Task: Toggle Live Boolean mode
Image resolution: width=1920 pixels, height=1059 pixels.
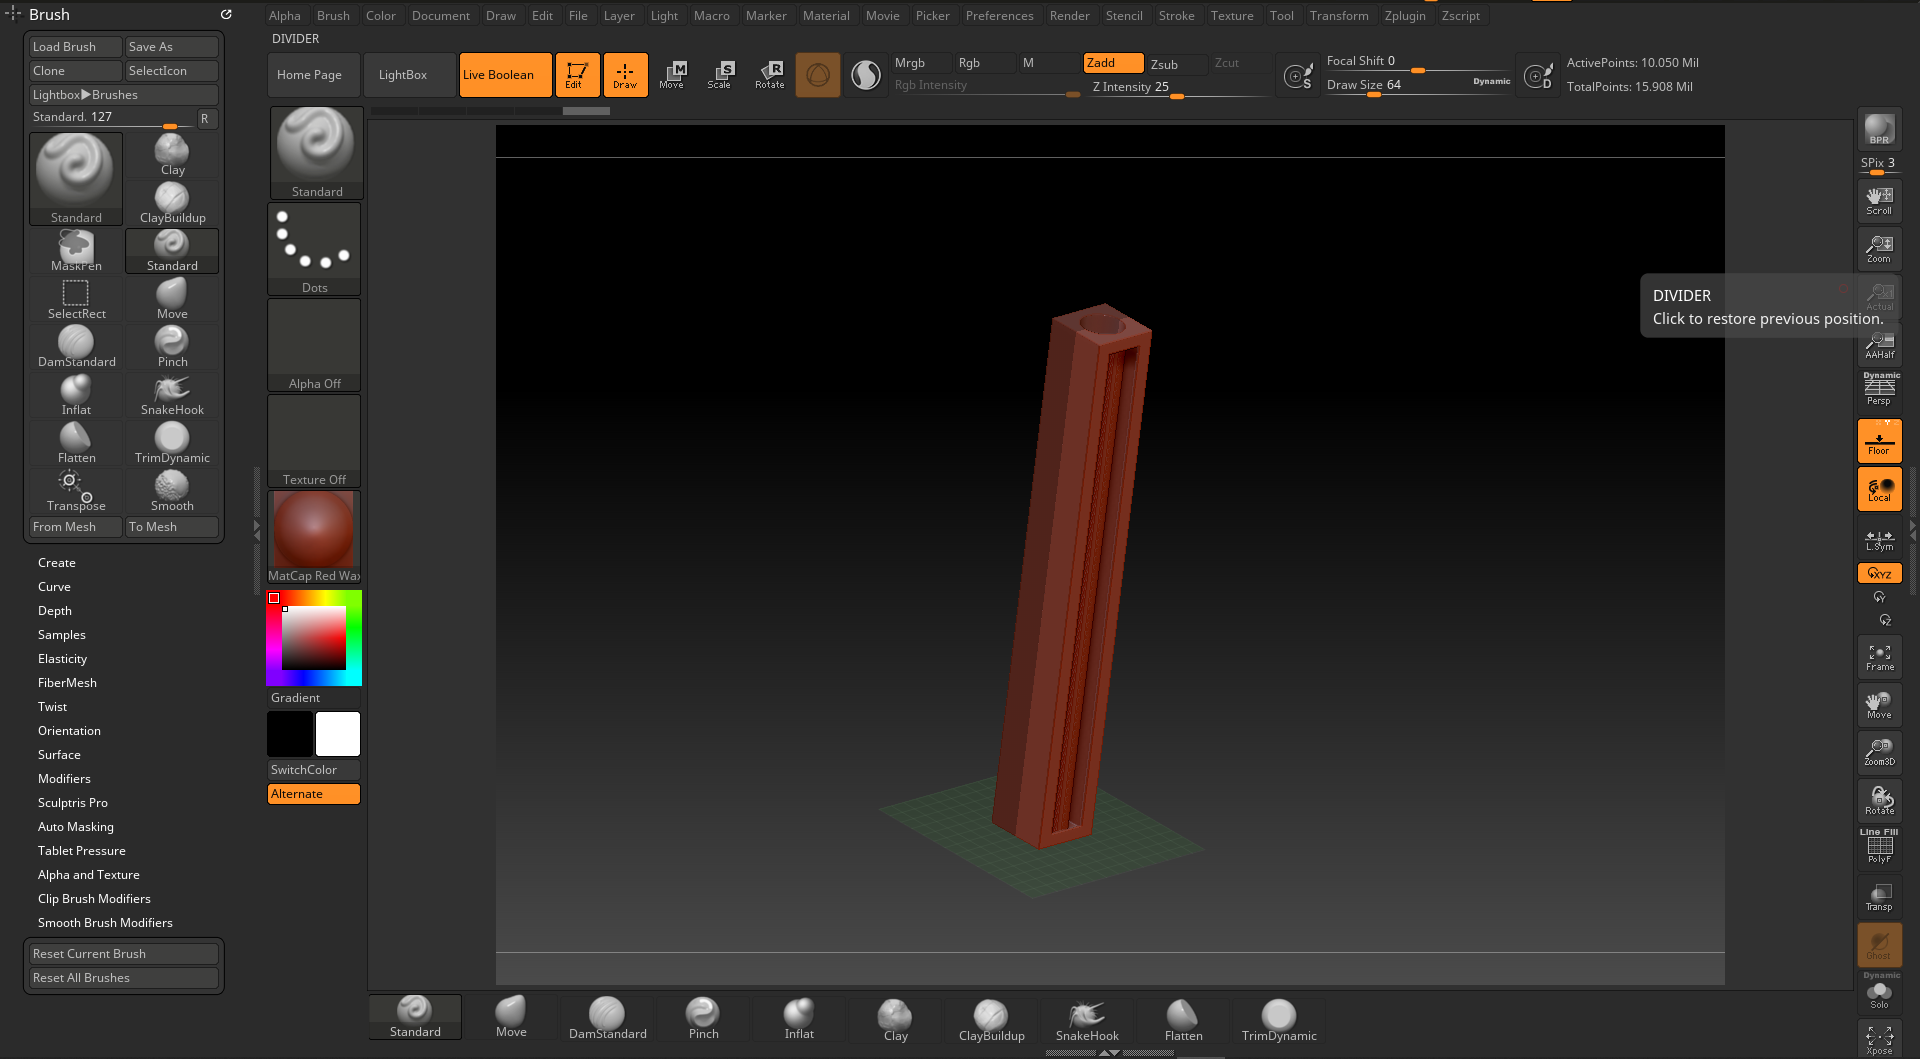Action: coord(505,75)
